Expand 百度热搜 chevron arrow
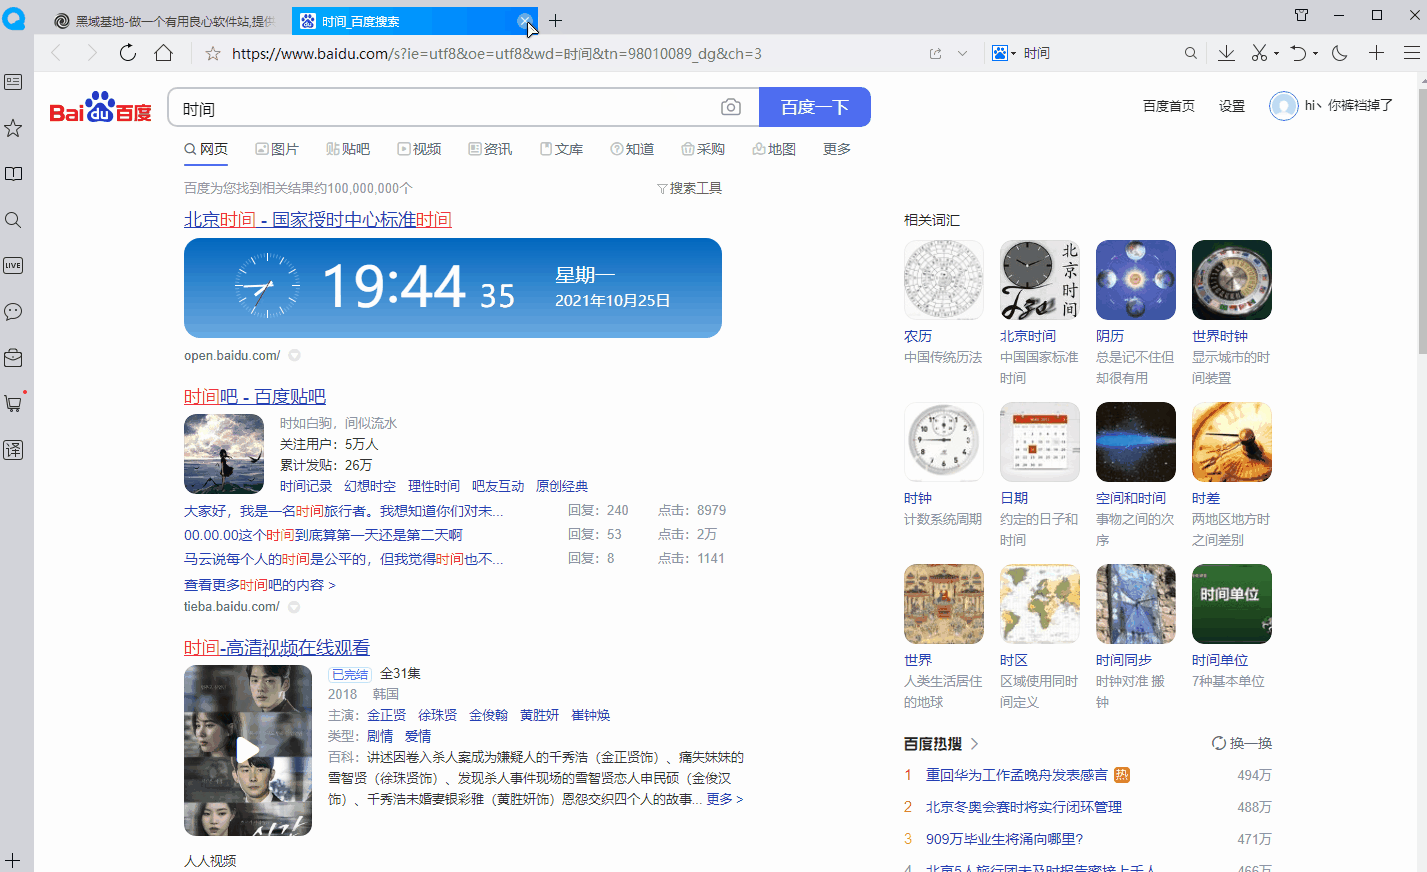Screen dimensions: 1427x872 [x=974, y=744]
